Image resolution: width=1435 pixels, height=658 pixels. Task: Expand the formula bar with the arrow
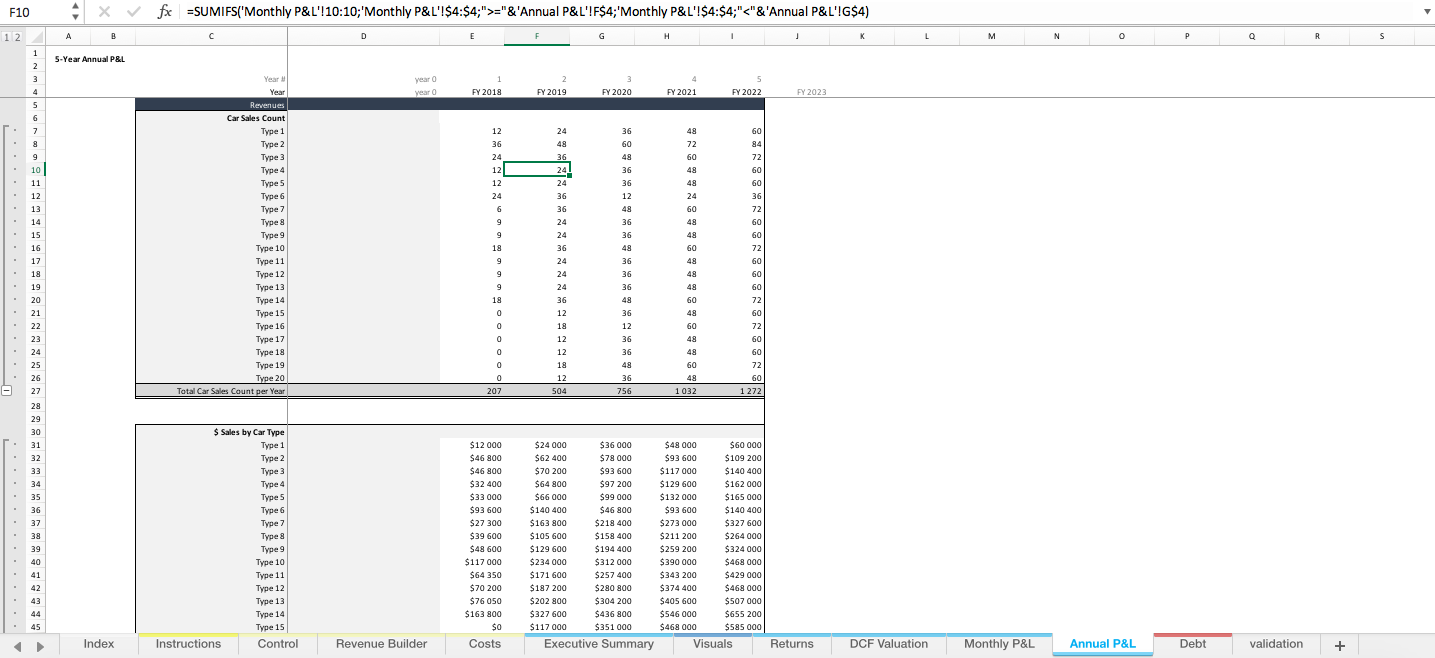(x=1426, y=12)
